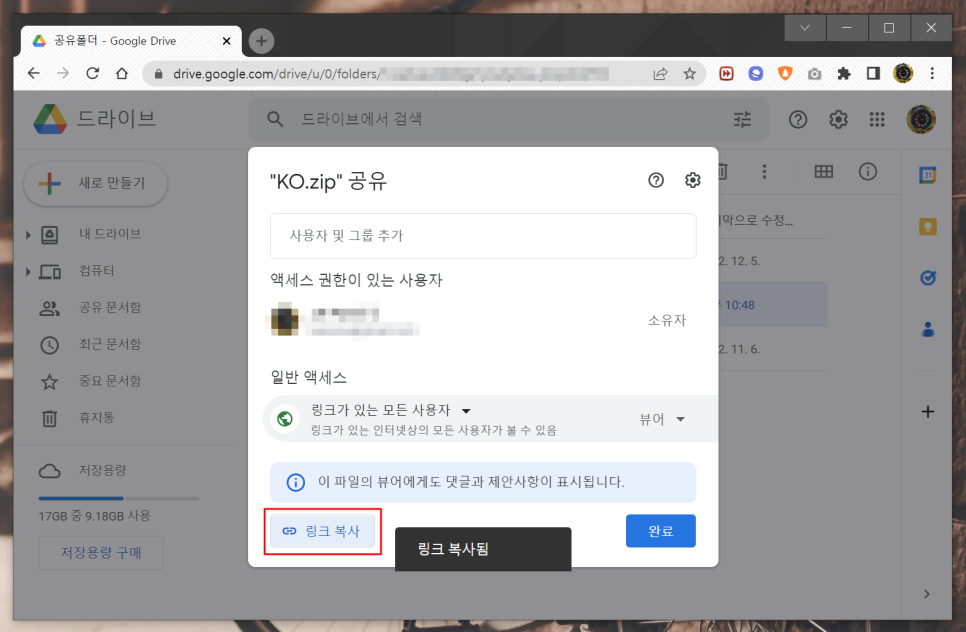Open the 링크가 있는 모든 사용자 dropdown

(x=391, y=410)
